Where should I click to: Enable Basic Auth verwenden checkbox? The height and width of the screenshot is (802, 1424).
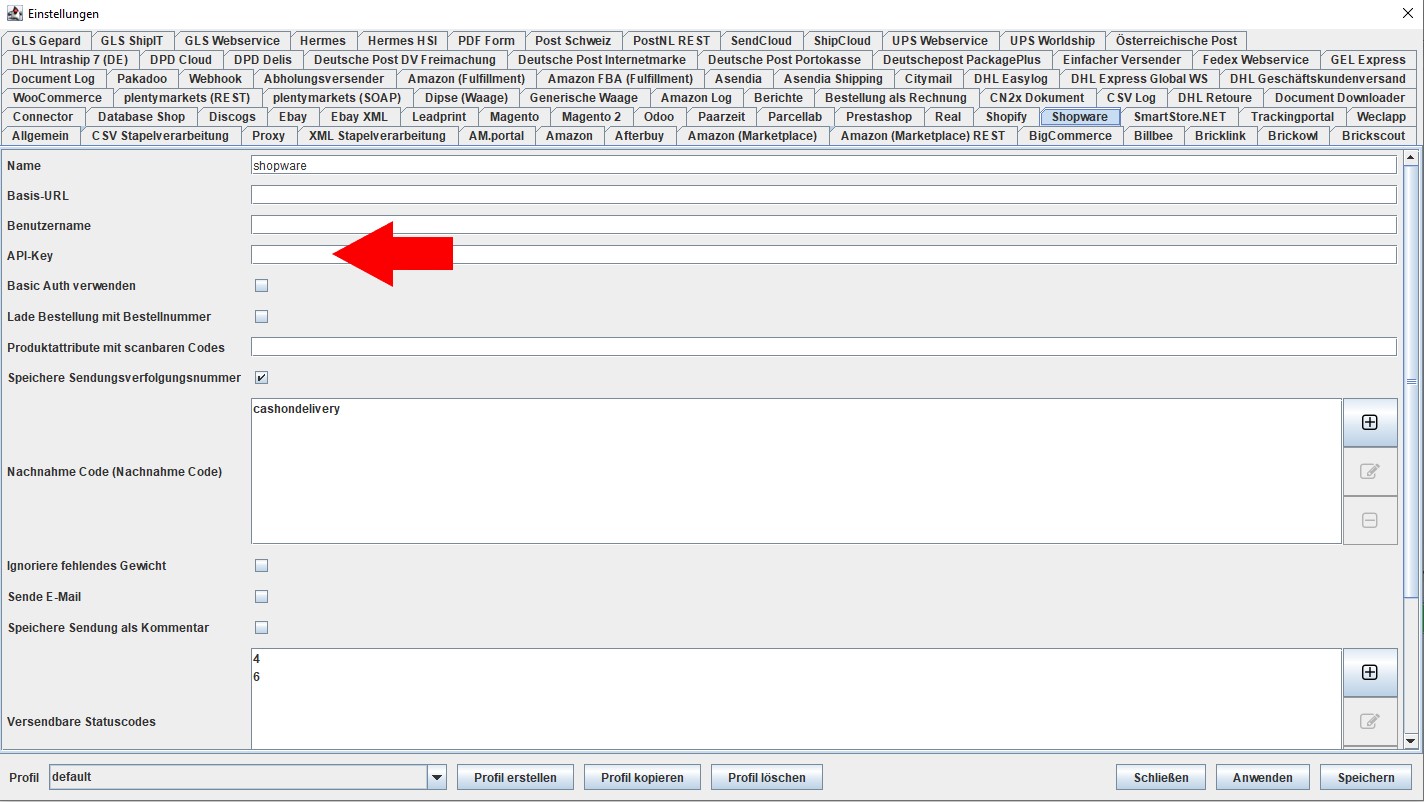[x=261, y=286]
